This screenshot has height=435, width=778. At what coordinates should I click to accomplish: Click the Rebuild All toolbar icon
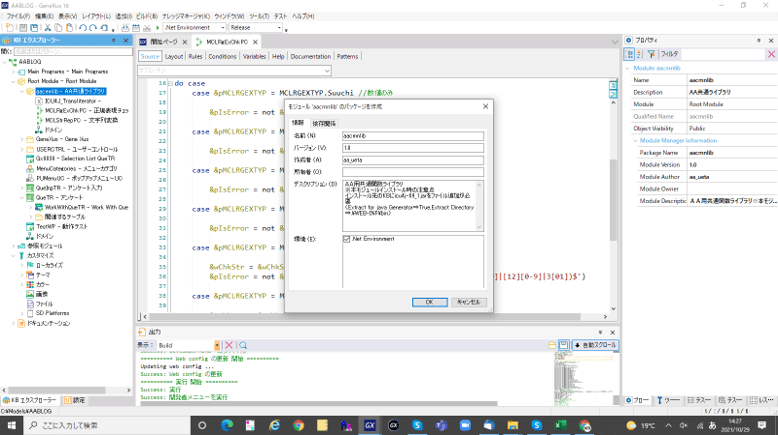click(135, 28)
